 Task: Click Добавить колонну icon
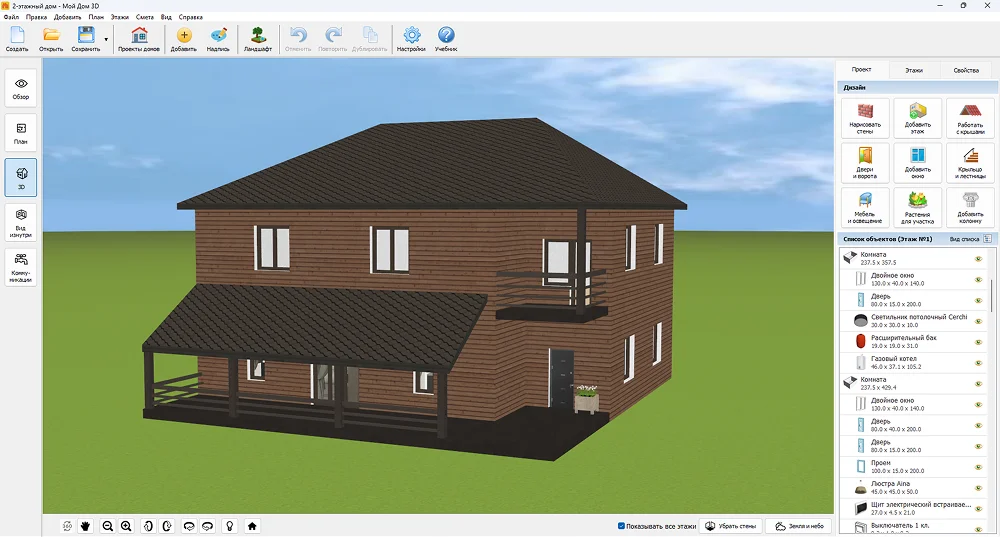click(x=969, y=207)
